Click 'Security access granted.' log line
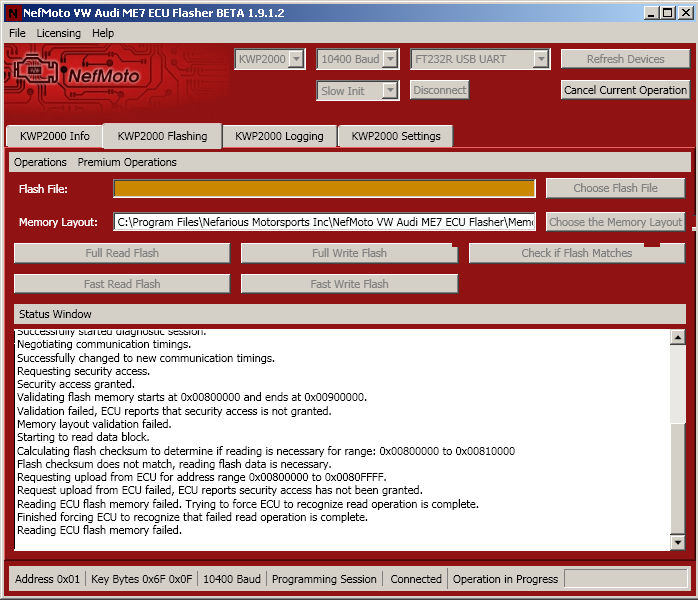 click(76, 384)
